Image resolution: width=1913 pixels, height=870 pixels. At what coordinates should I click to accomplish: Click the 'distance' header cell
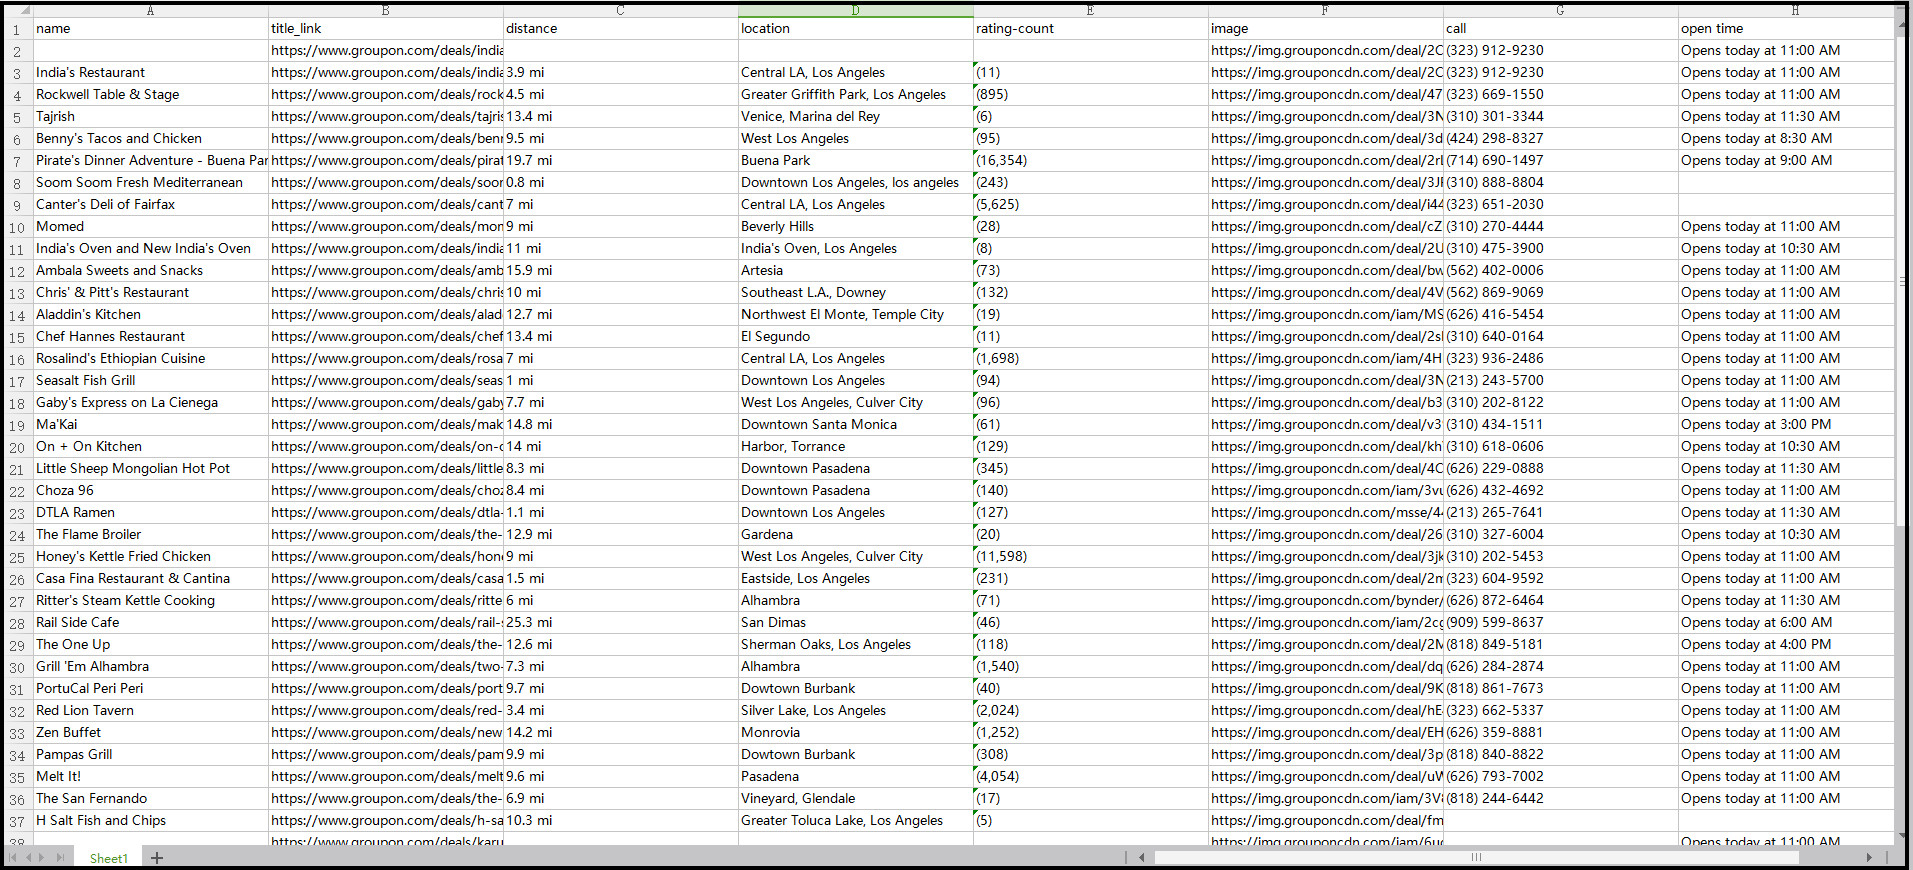tap(620, 29)
